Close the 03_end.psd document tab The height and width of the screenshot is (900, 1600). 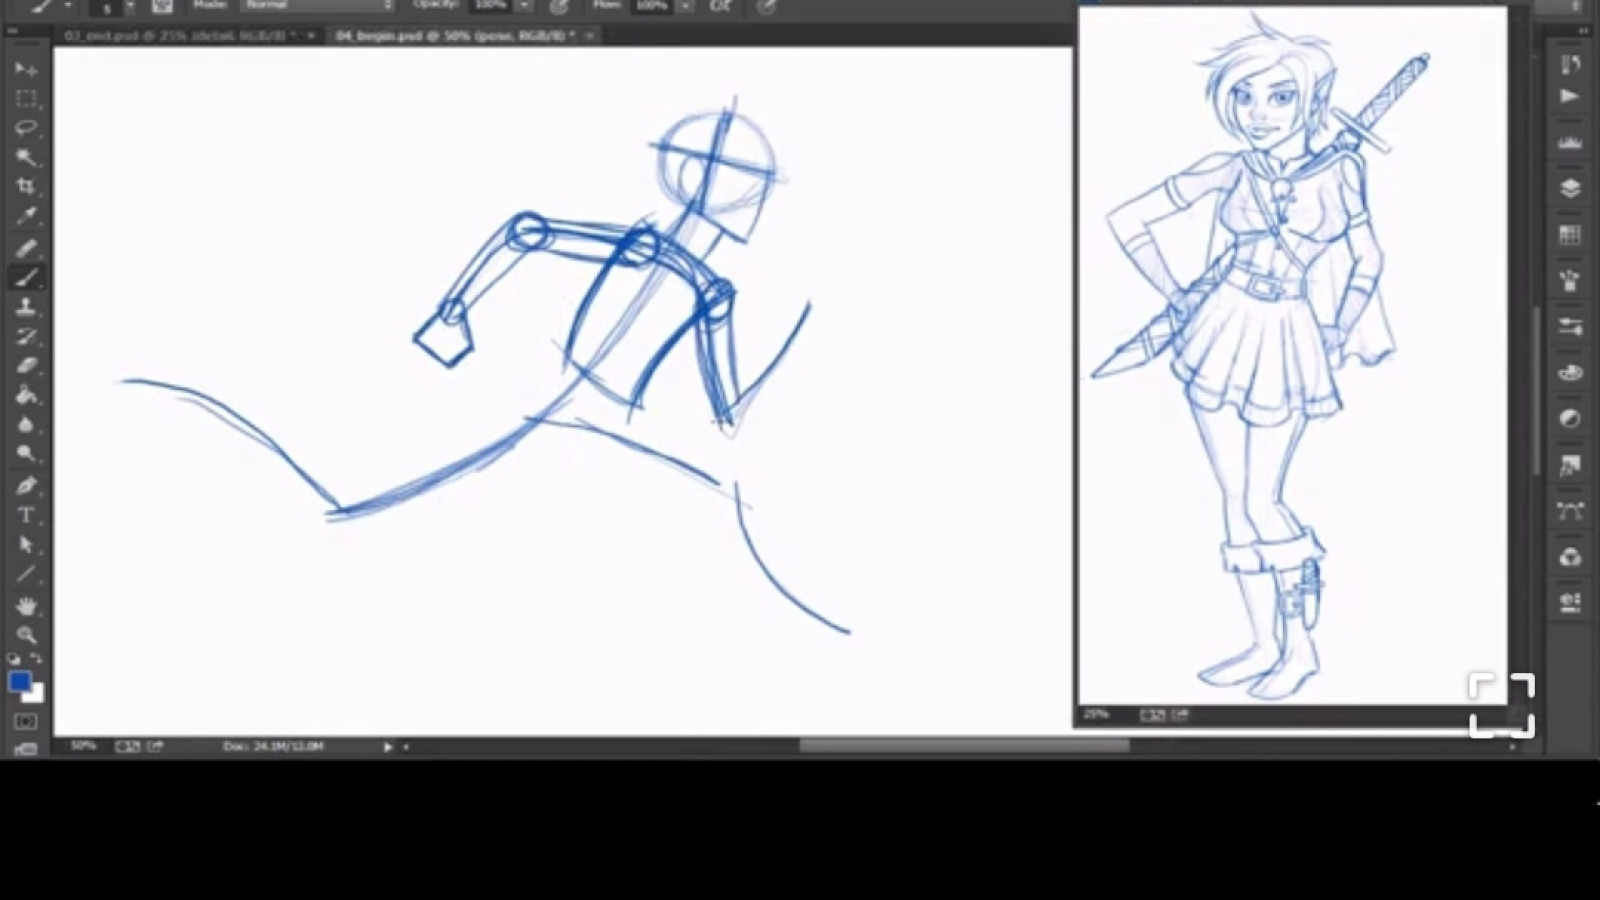(x=311, y=35)
